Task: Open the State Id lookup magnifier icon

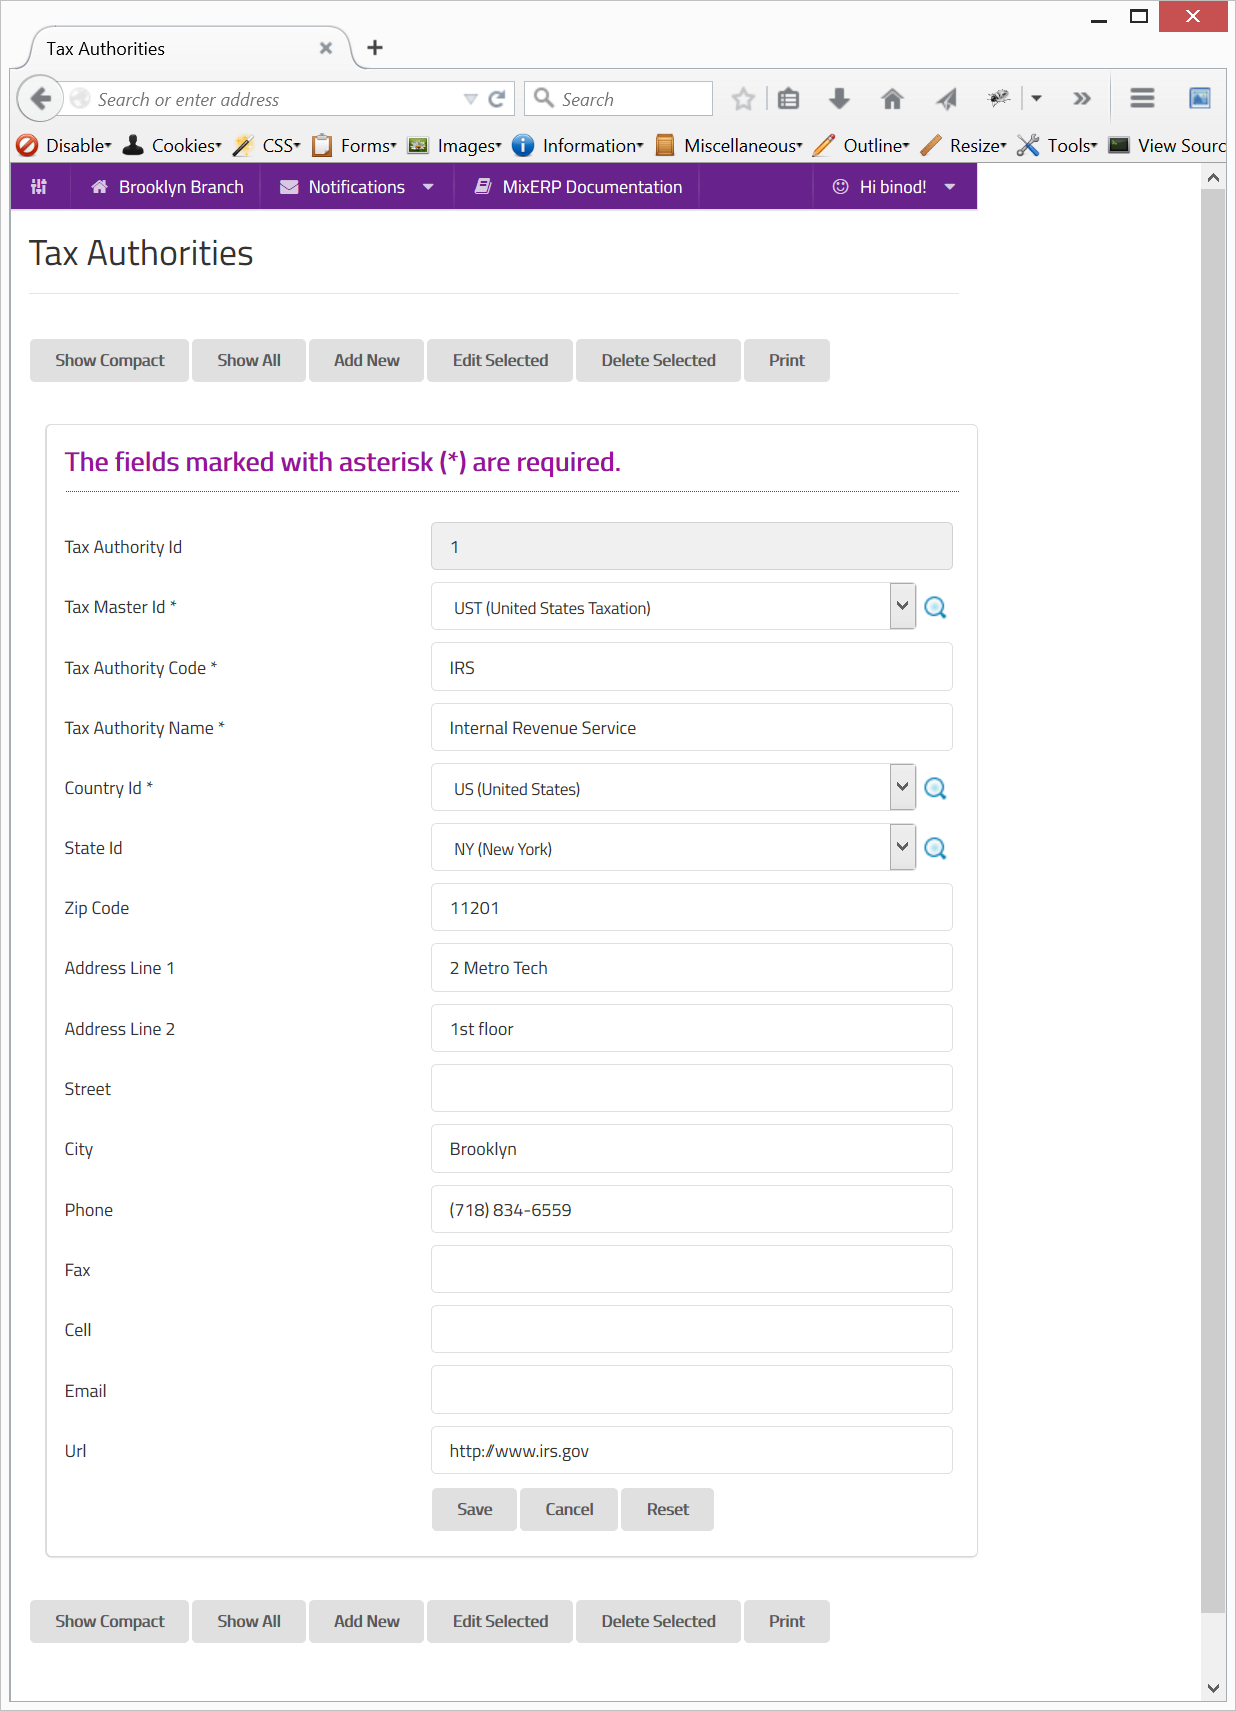Action: [935, 848]
